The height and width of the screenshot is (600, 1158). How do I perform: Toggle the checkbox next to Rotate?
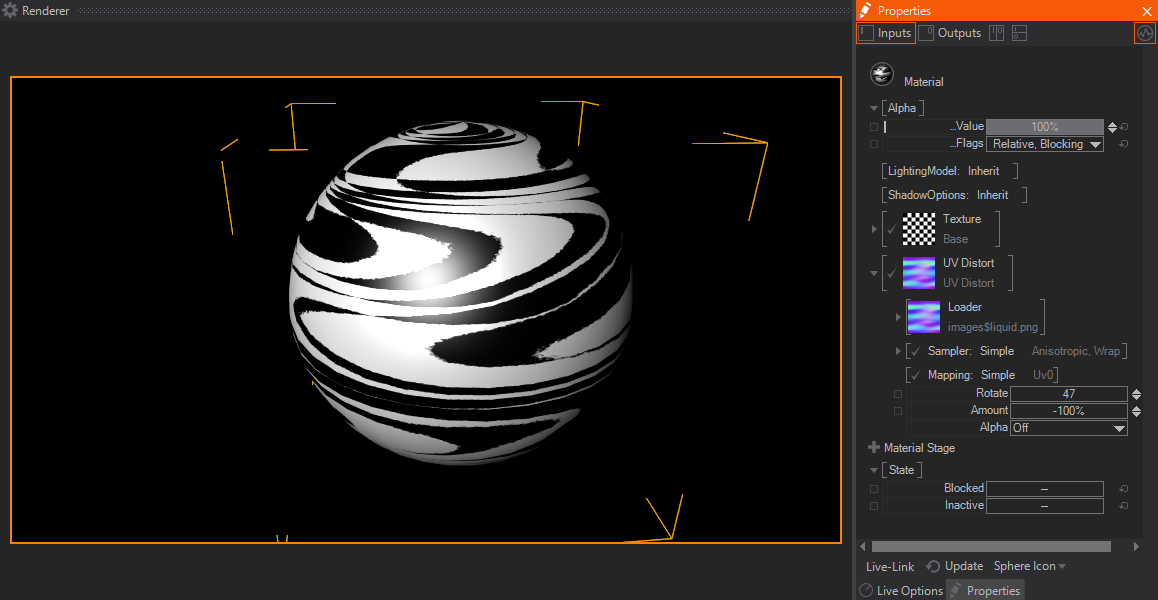click(898, 394)
